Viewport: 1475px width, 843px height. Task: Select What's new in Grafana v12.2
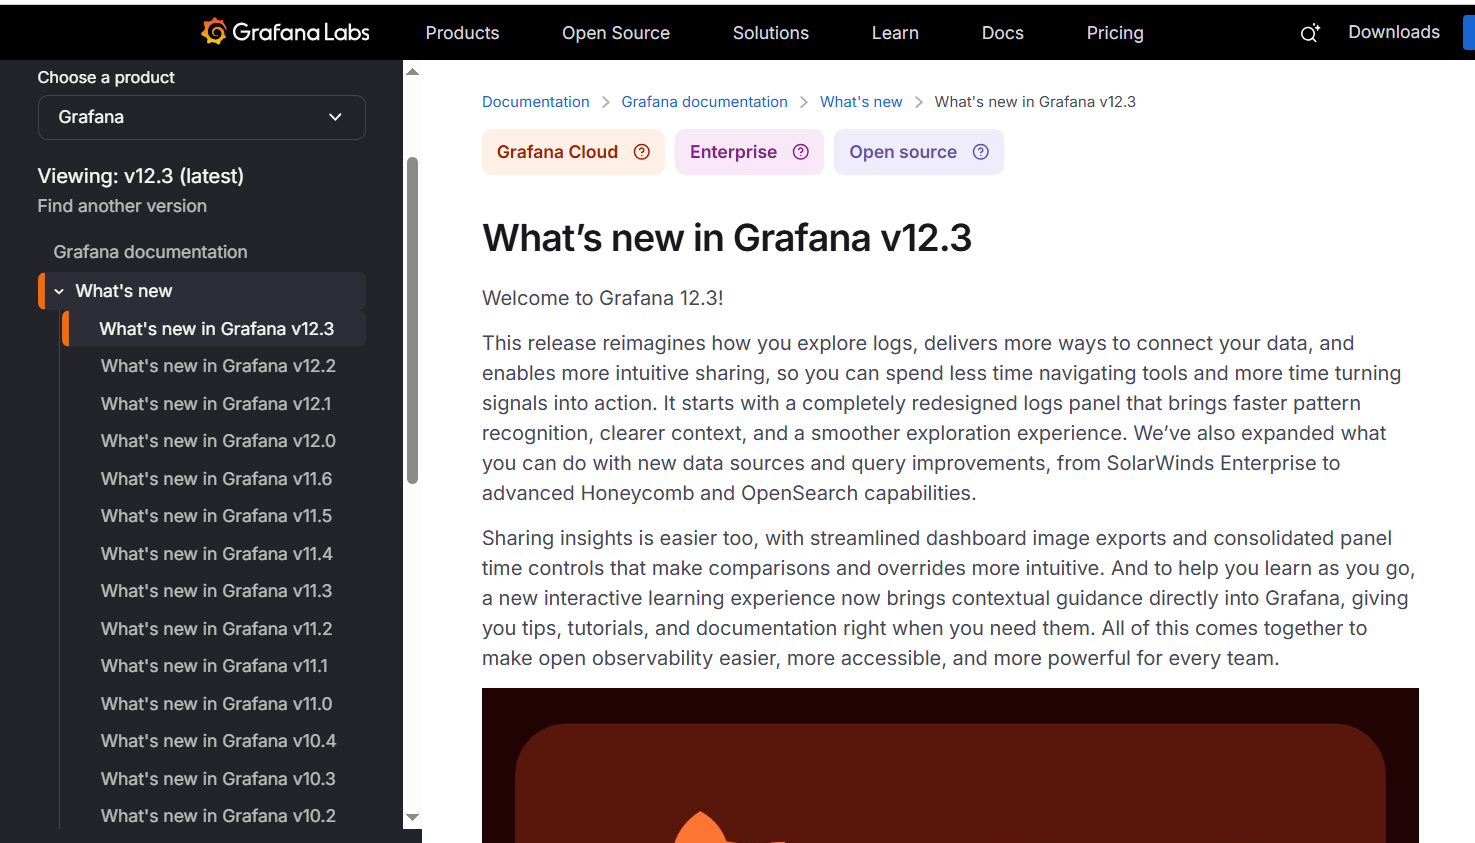coord(218,366)
